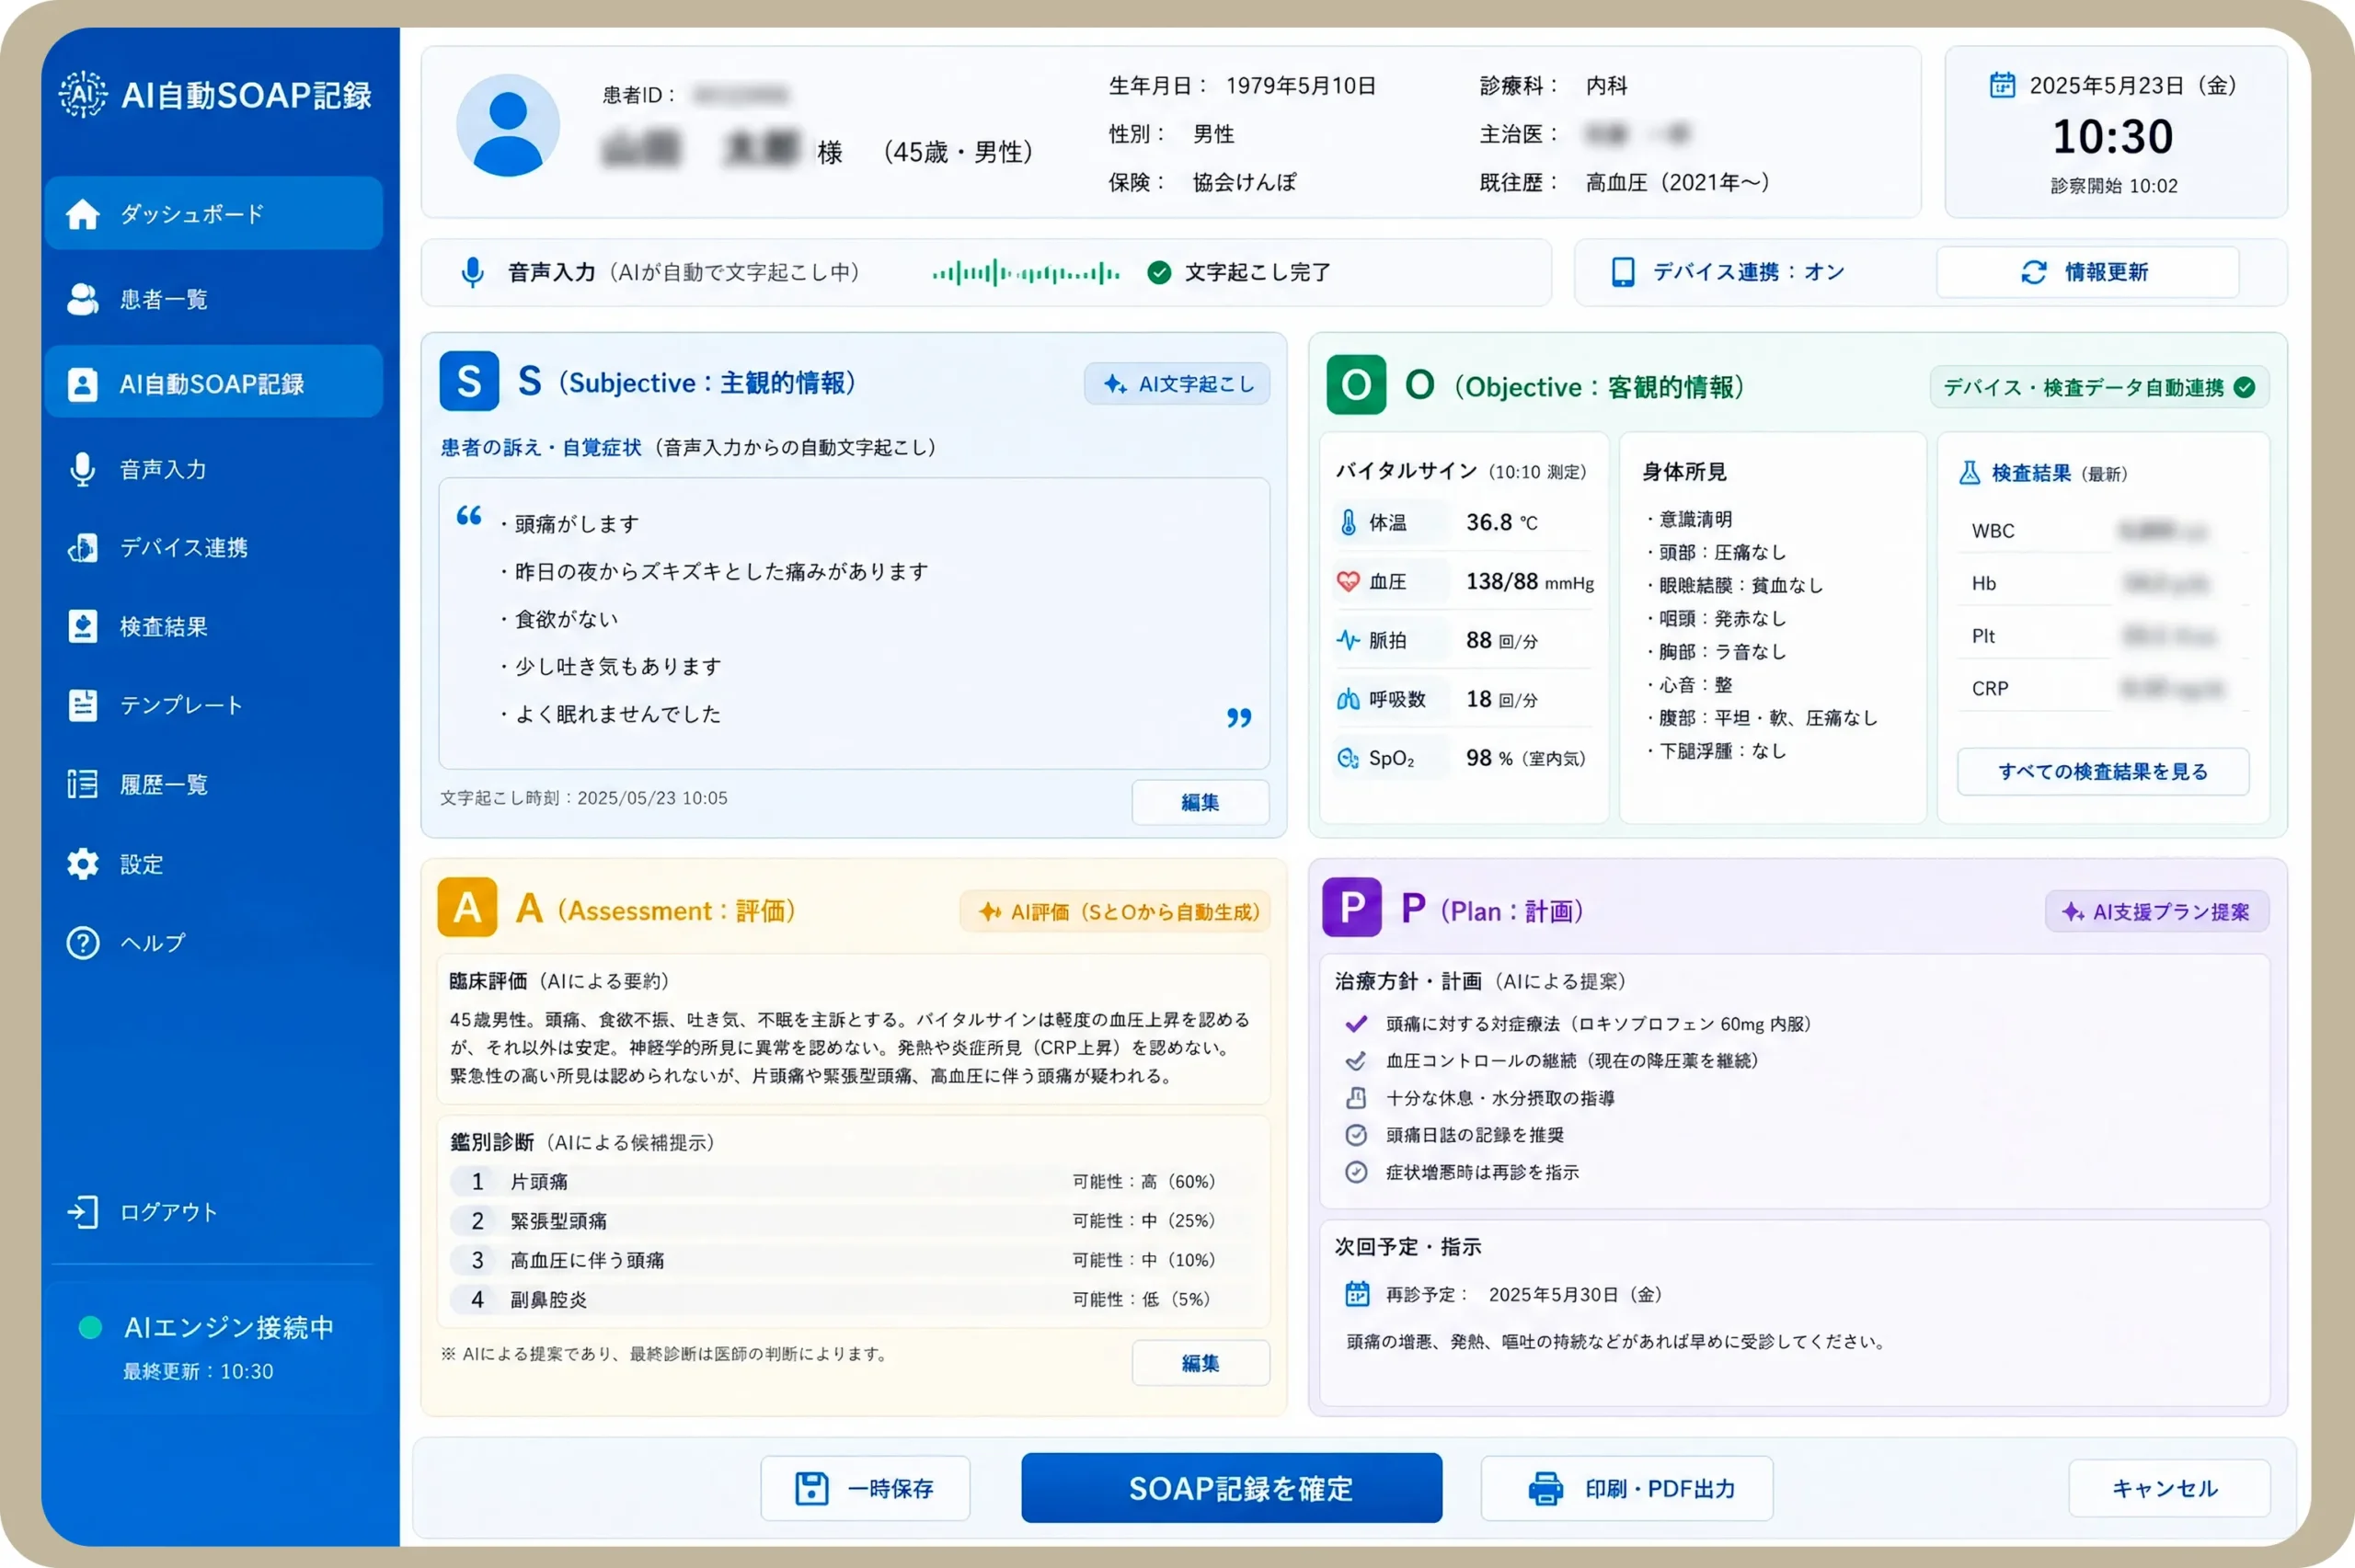Click the ヘルプ question mark icon
Screen dimensions: 2355x1568
click(x=83, y=943)
